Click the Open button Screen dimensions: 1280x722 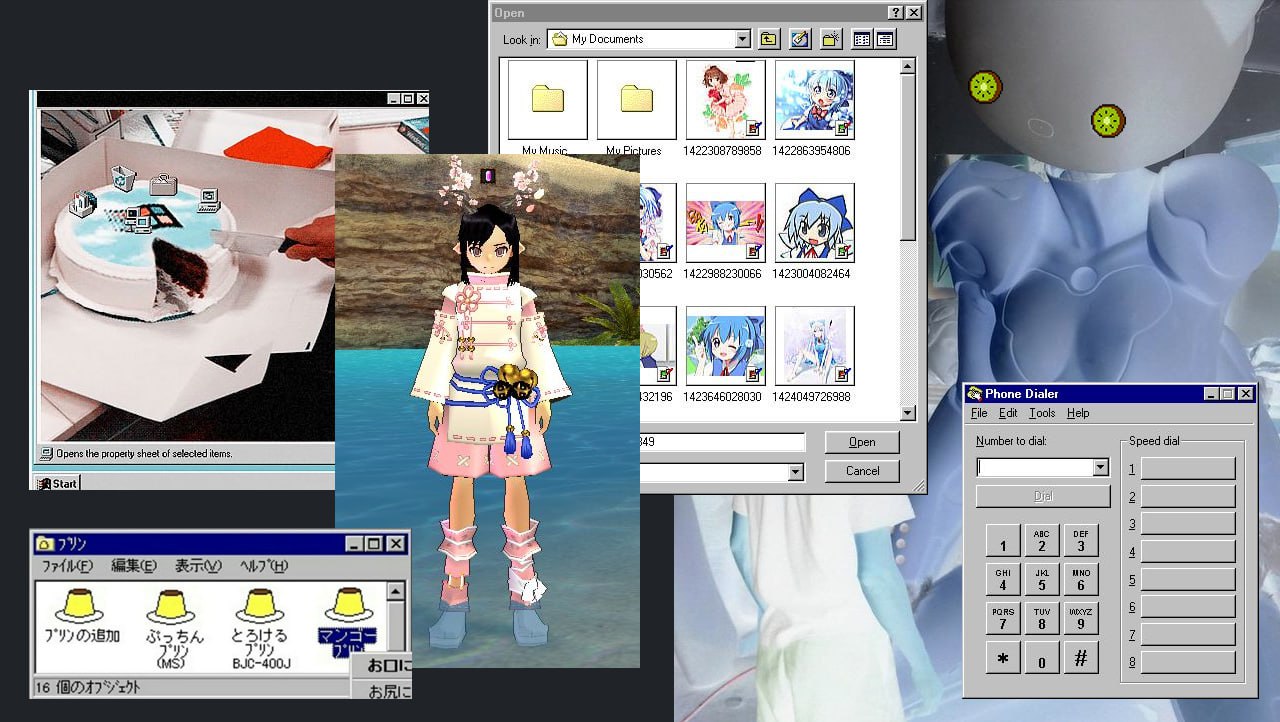point(862,442)
